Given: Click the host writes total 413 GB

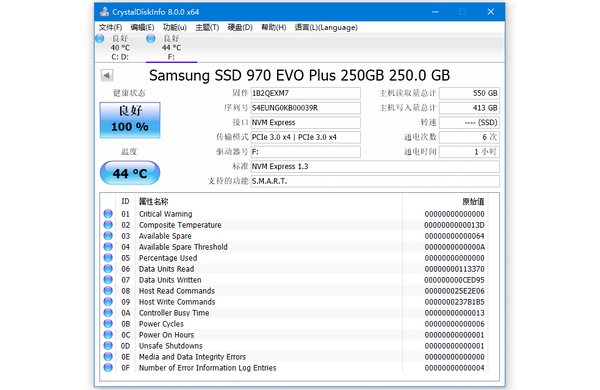Looking at the screenshot, I should pos(470,108).
